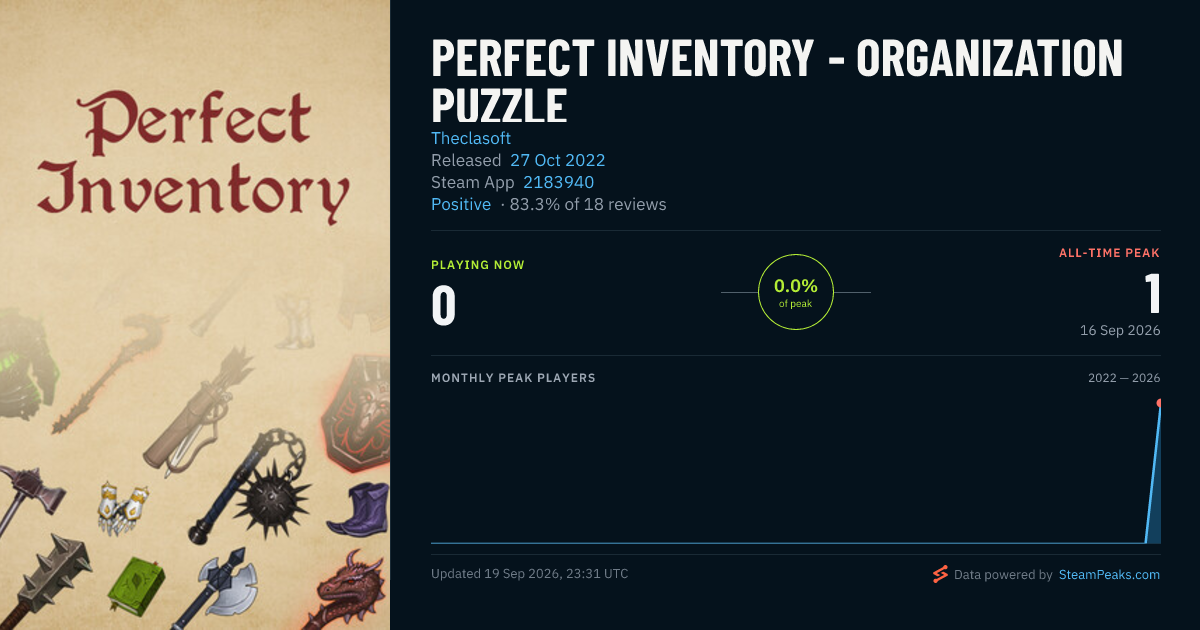
Task: Click the arrow quiver item icon
Action: (x=199, y=411)
